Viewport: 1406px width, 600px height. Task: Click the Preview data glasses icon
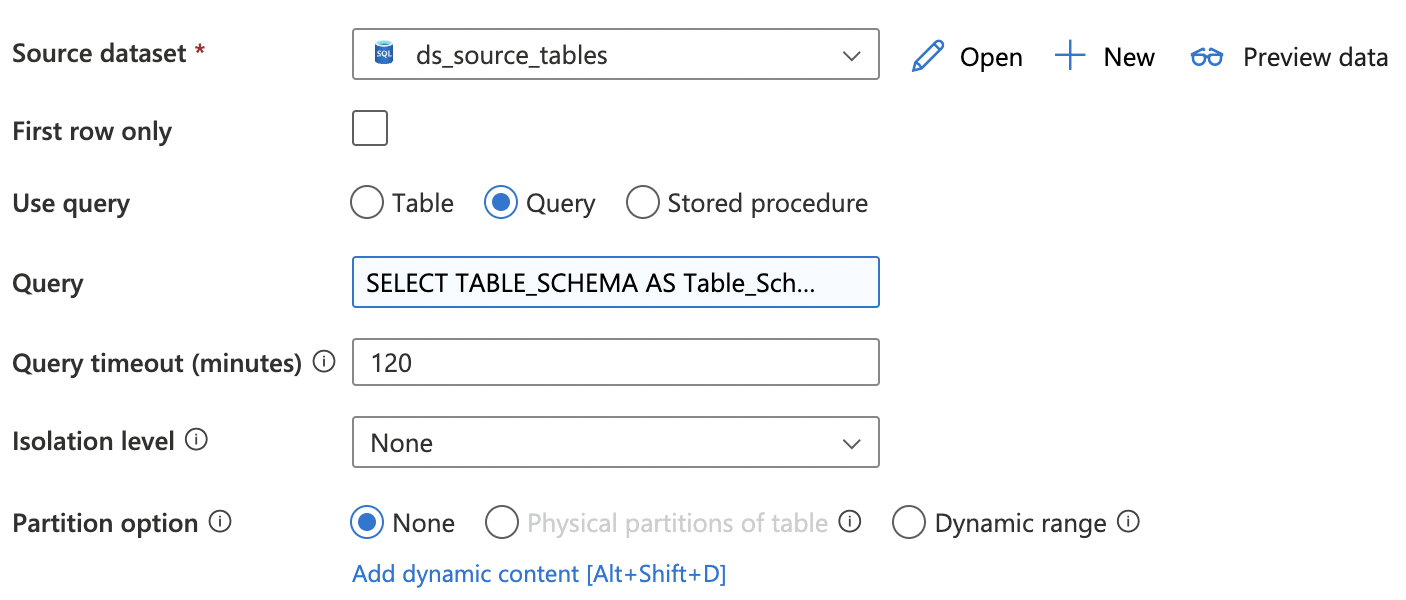(1207, 57)
